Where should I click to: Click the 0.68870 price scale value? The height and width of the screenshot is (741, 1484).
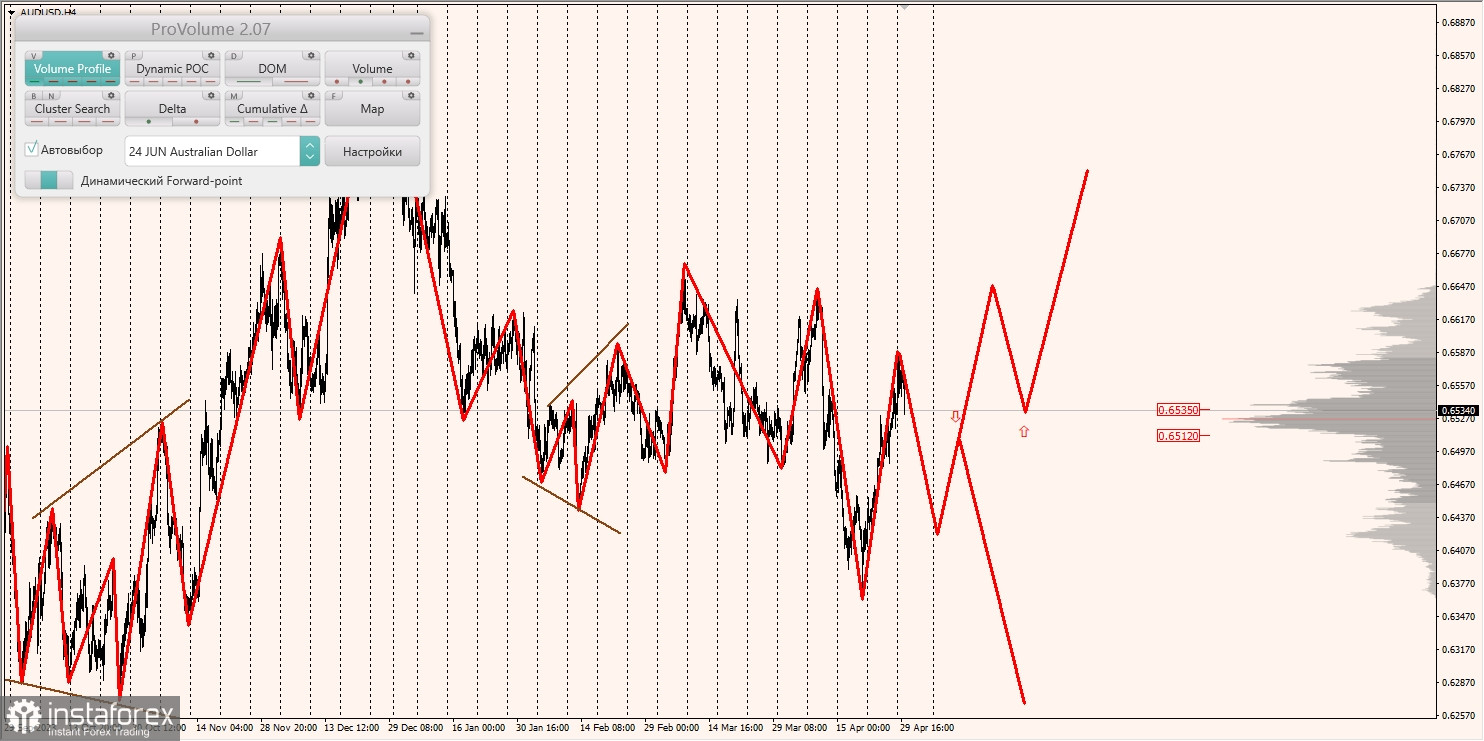click(1457, 23)
